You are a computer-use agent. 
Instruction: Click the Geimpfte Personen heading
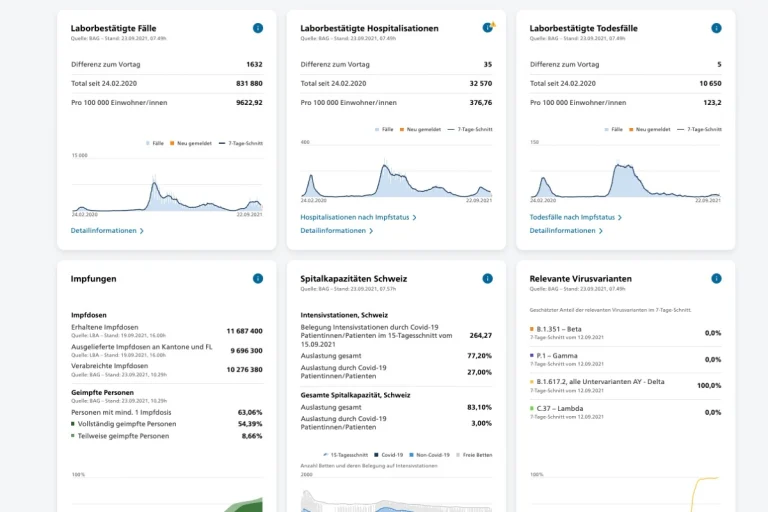(x=102, y=392)
